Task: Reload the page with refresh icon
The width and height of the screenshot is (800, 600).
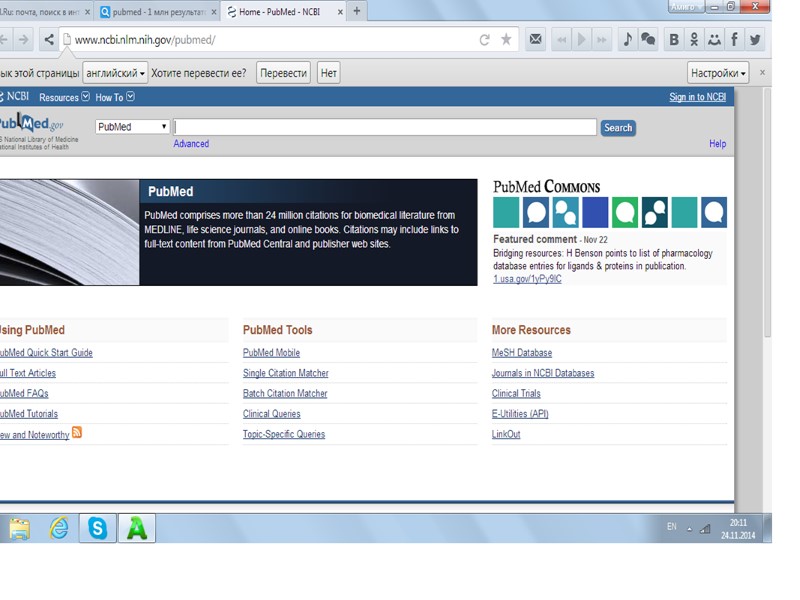Action: click(485, 40)
